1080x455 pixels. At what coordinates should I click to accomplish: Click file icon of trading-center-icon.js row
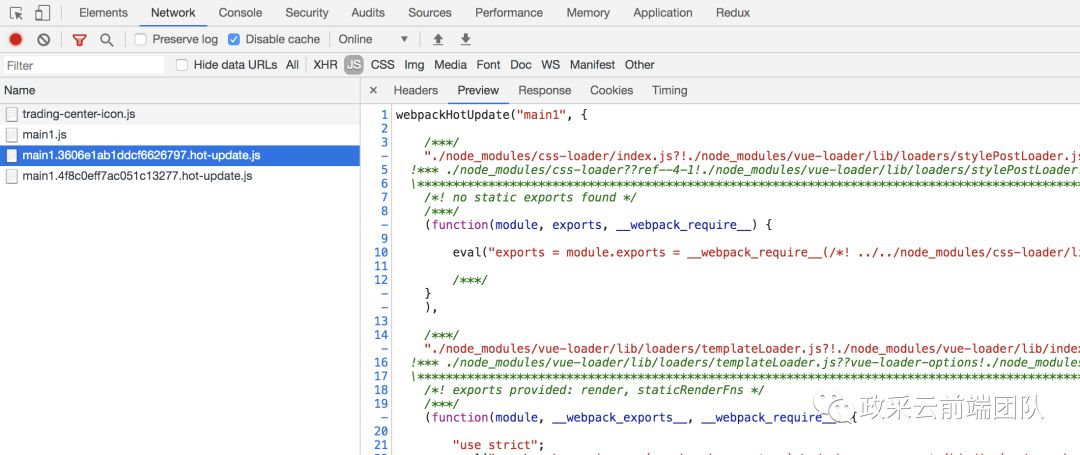click(11, 114)
